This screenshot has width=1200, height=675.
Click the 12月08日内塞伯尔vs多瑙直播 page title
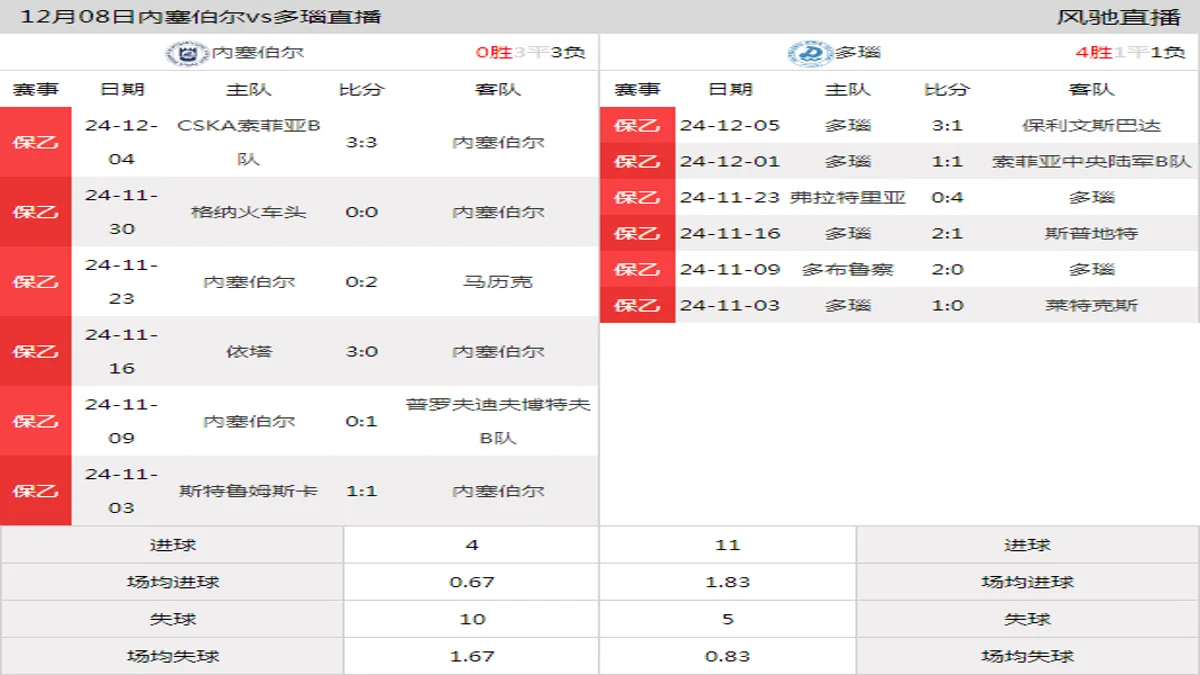tap(200, 17)
